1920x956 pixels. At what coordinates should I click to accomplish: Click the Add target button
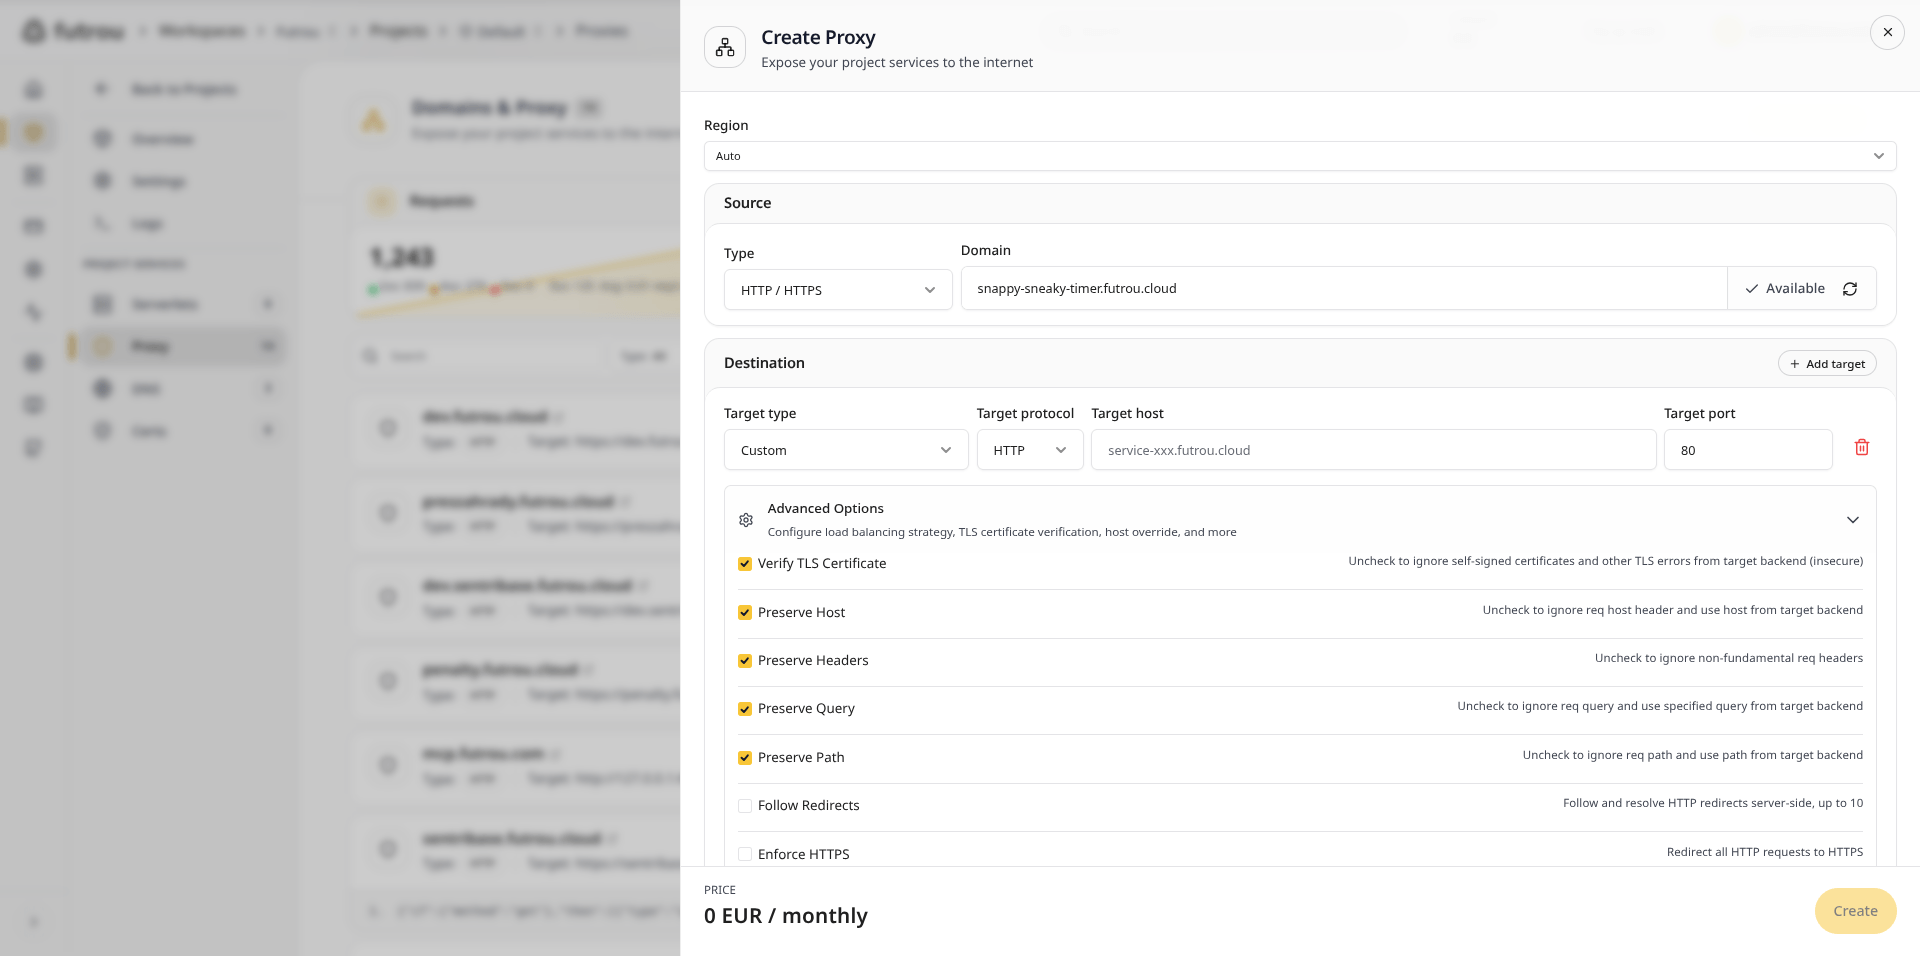pyautogui.click(x=1827, y=363)
